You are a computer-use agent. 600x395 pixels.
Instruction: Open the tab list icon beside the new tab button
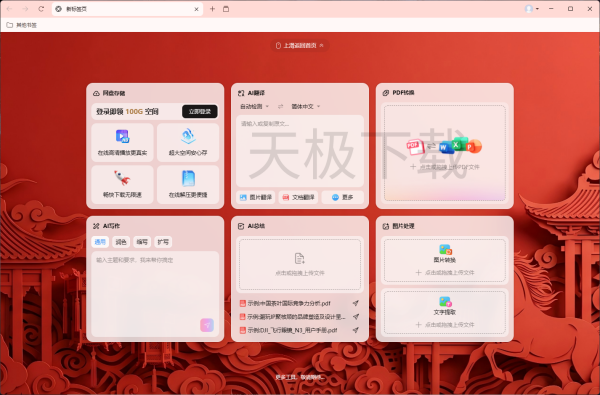[x=226, y=9]
